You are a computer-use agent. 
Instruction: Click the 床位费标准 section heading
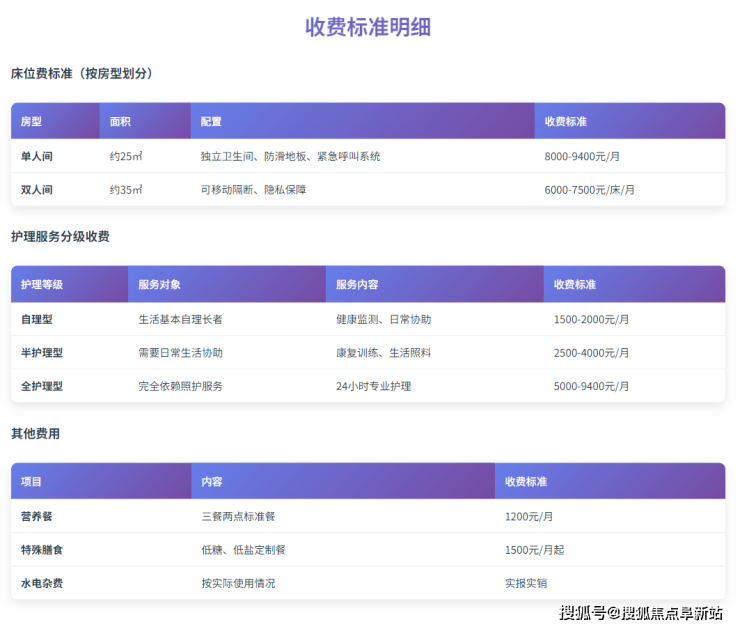[x=81, y=74]
